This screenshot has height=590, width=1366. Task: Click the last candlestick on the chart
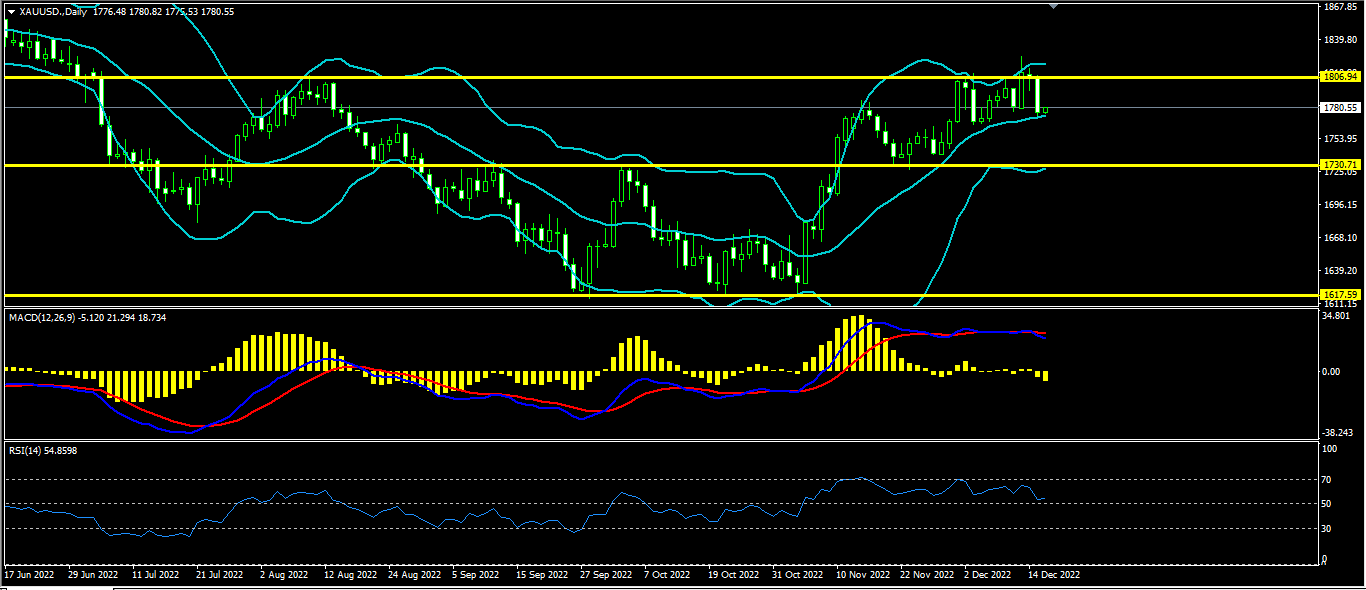click(x=1045, y=111)
